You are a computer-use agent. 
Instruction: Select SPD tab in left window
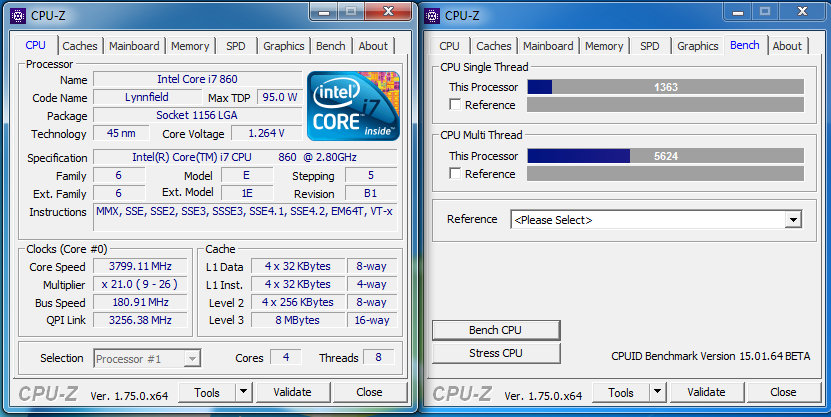[236, 46]
